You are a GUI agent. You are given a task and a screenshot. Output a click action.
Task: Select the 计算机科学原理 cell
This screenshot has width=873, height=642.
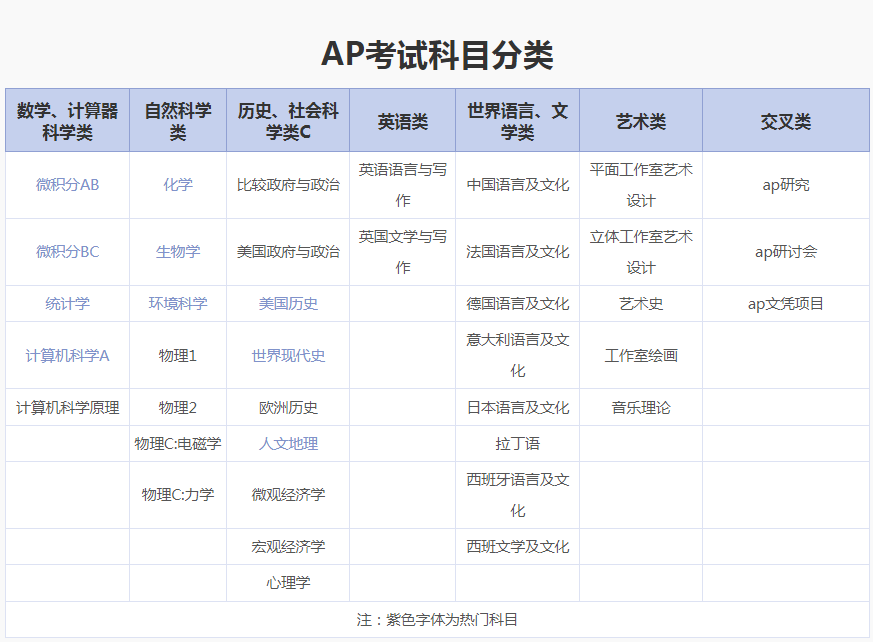(x=67, y=408)
